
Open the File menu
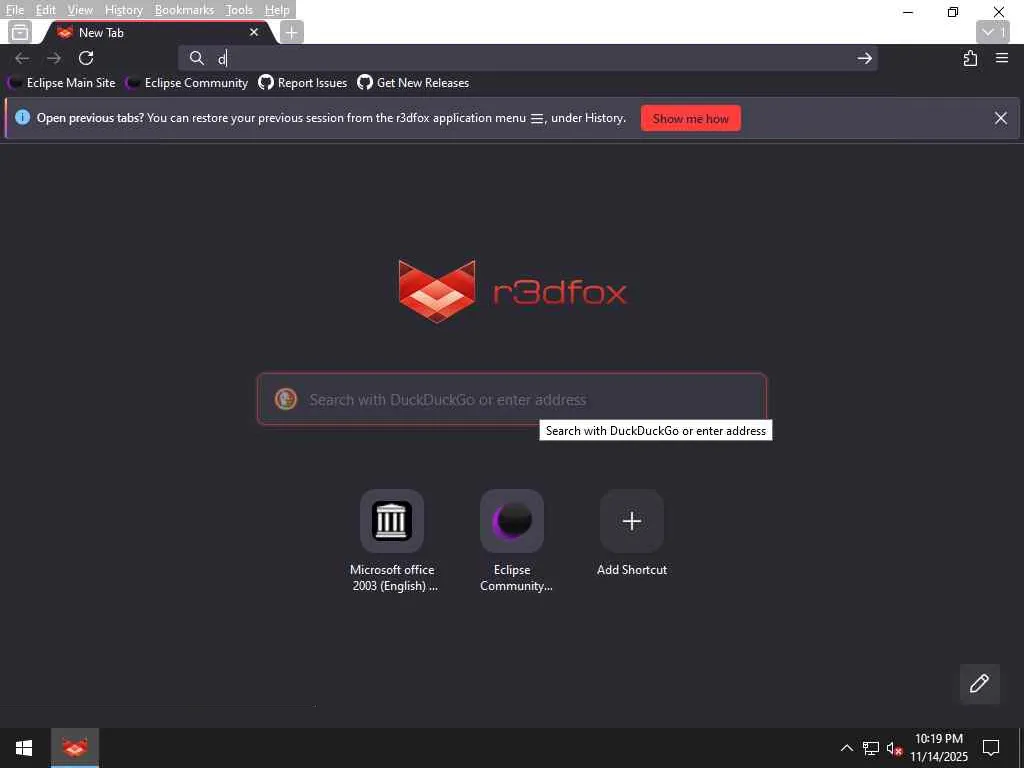(x=14, y=10)
